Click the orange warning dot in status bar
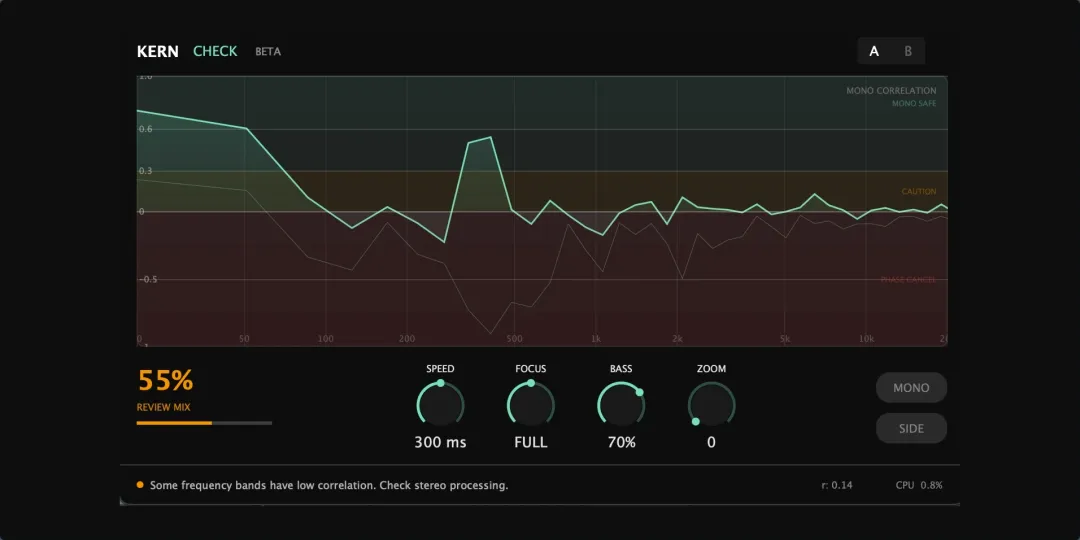Image resolution: width=1080 pixels, height=540 pixels. pos(140,485)
